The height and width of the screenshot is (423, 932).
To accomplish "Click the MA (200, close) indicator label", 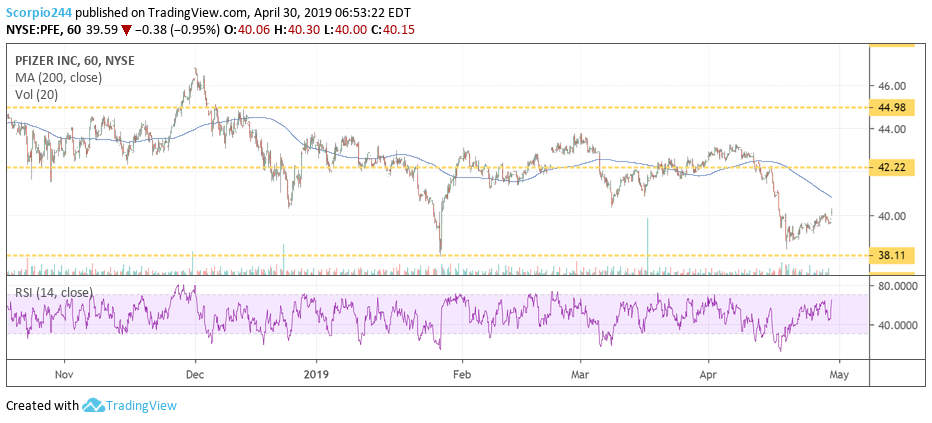I will tap(57, 77).
